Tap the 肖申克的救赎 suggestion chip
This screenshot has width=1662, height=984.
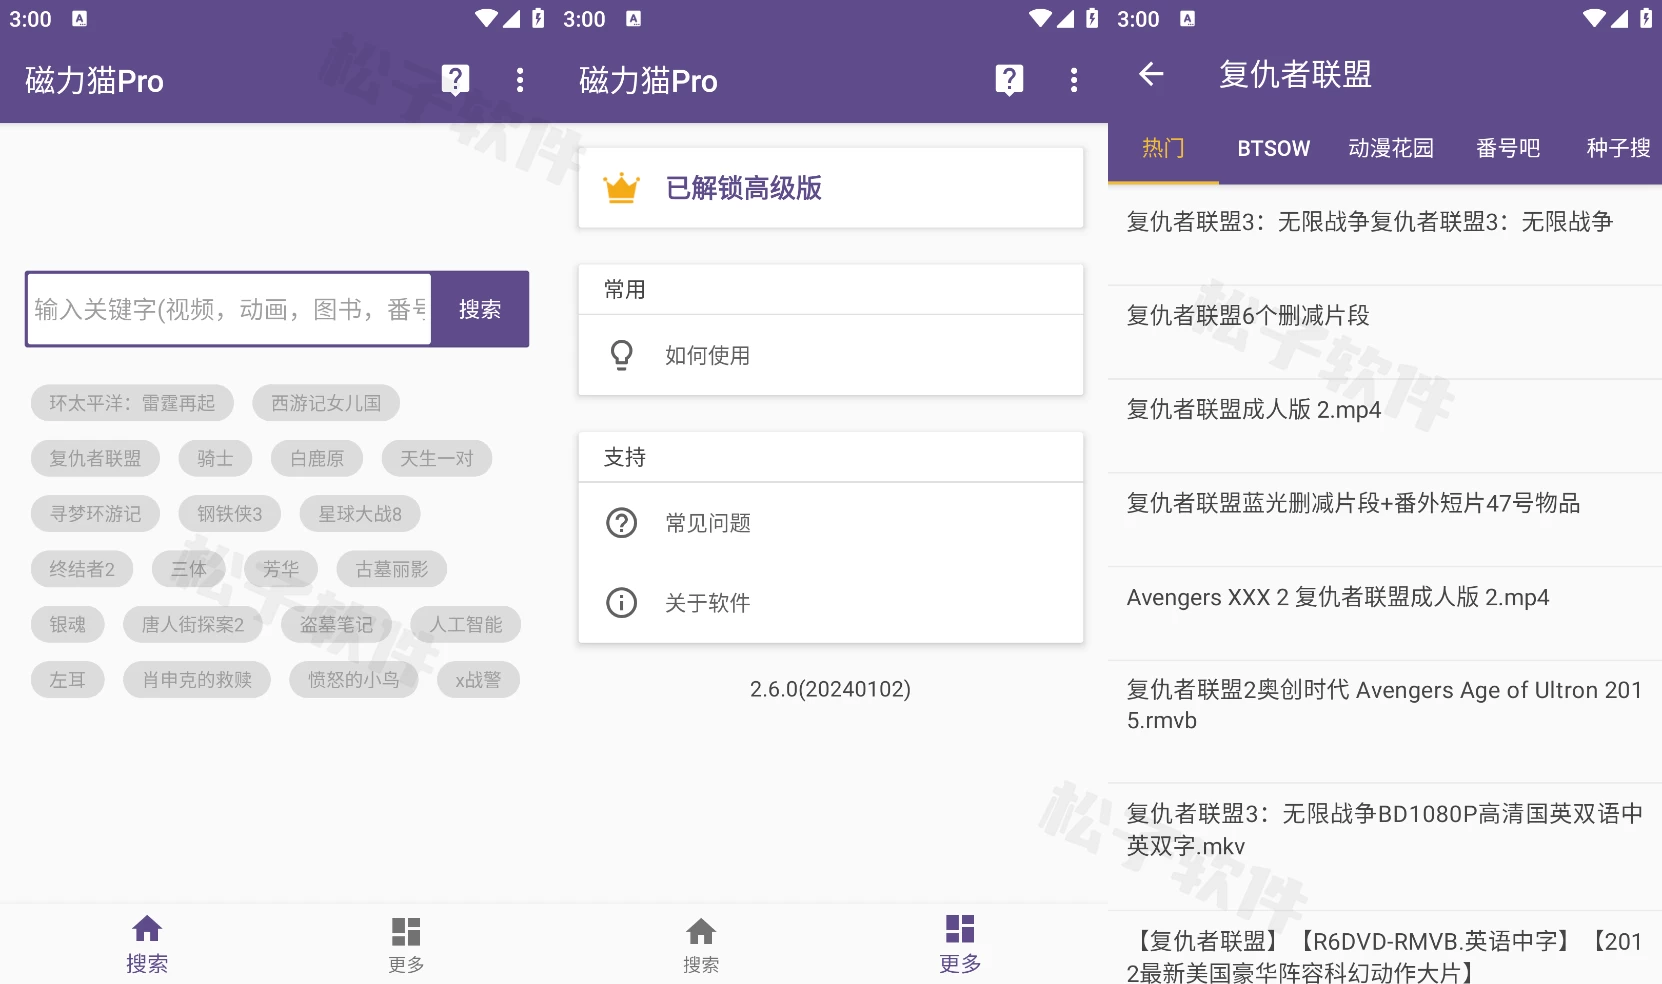click(197, 679)
